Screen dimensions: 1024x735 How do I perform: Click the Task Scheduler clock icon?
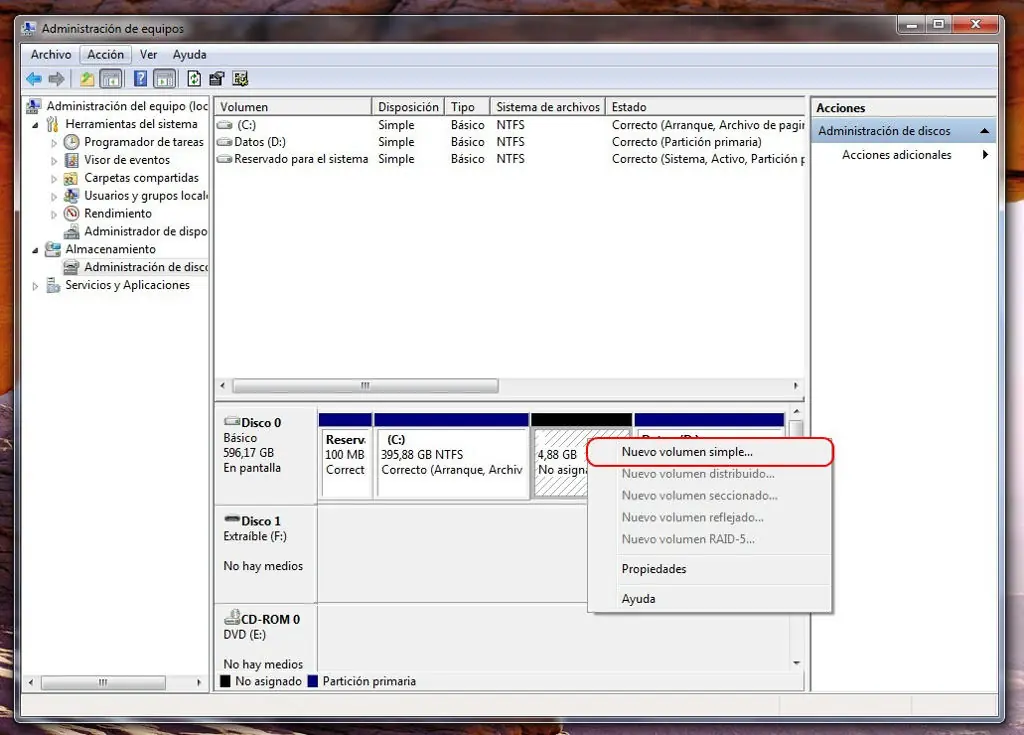click(x=72, y=142)
